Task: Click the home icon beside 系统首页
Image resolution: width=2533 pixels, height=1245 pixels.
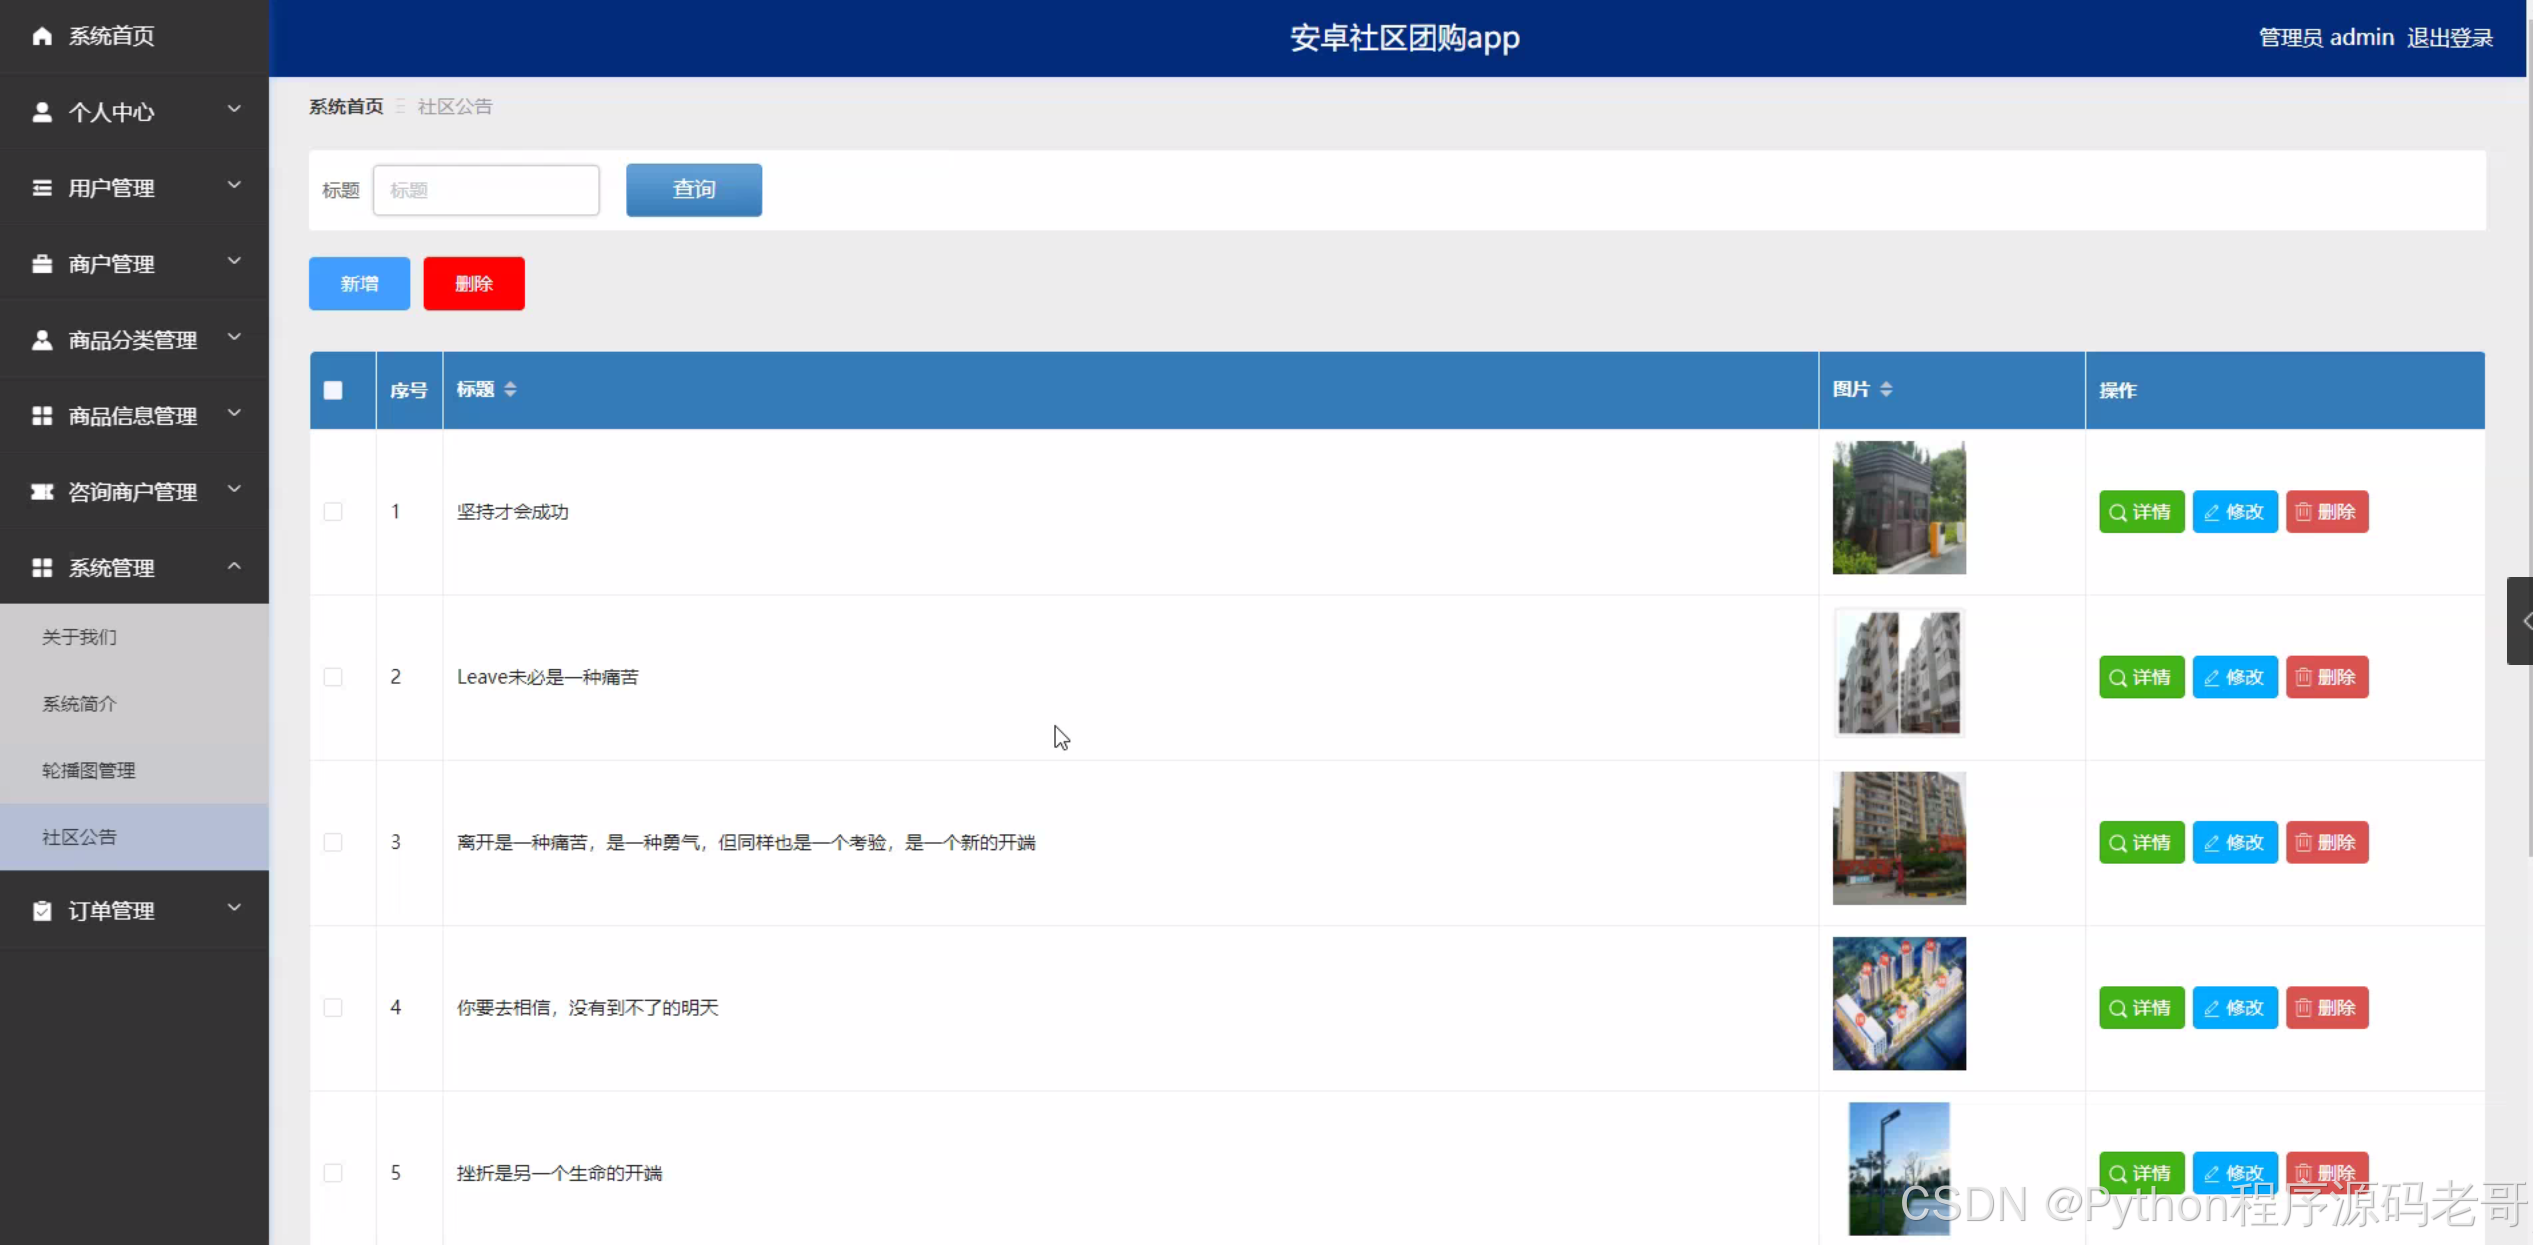Action: pyautogui.click(x=42, y=36)
